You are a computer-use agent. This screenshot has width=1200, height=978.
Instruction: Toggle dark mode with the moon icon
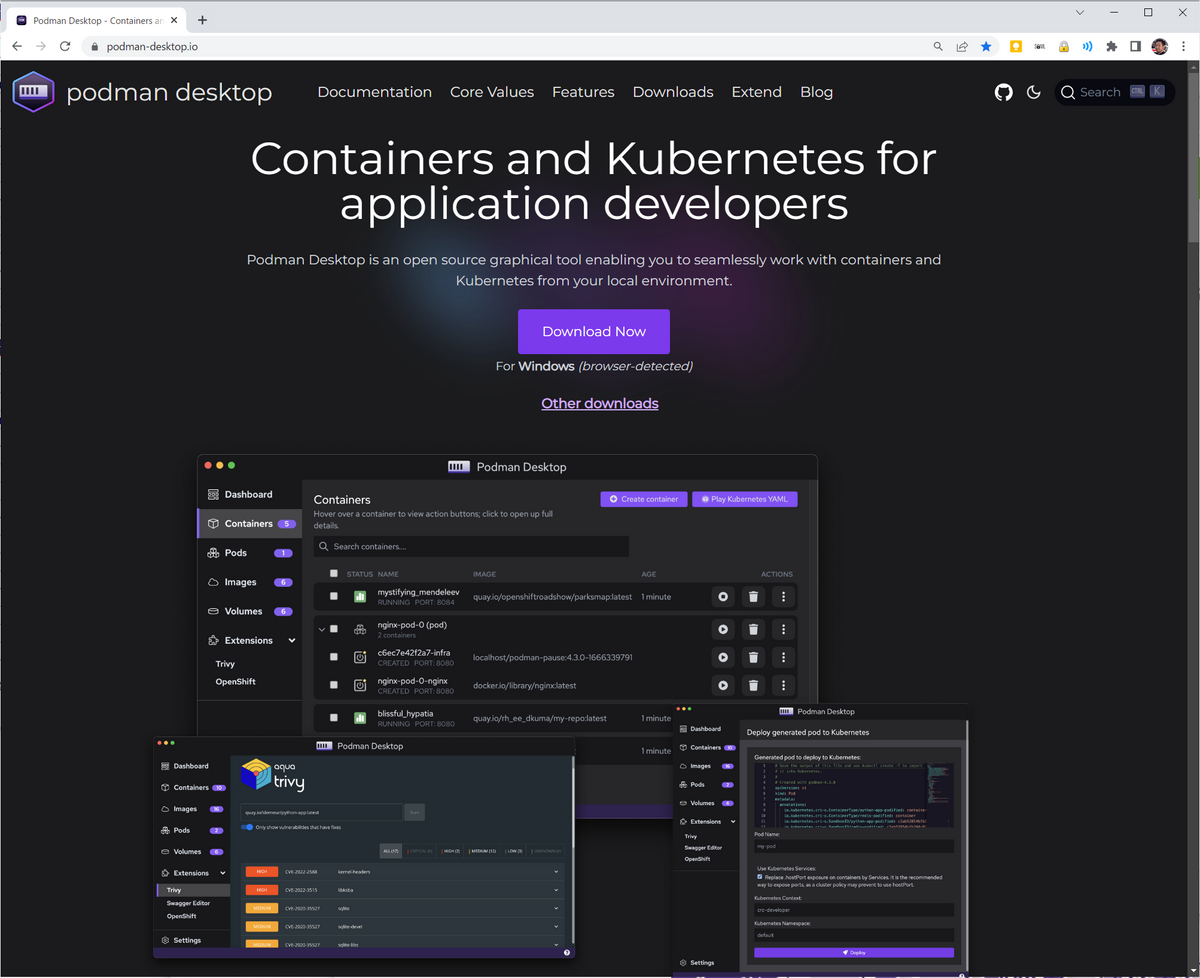1034,92
